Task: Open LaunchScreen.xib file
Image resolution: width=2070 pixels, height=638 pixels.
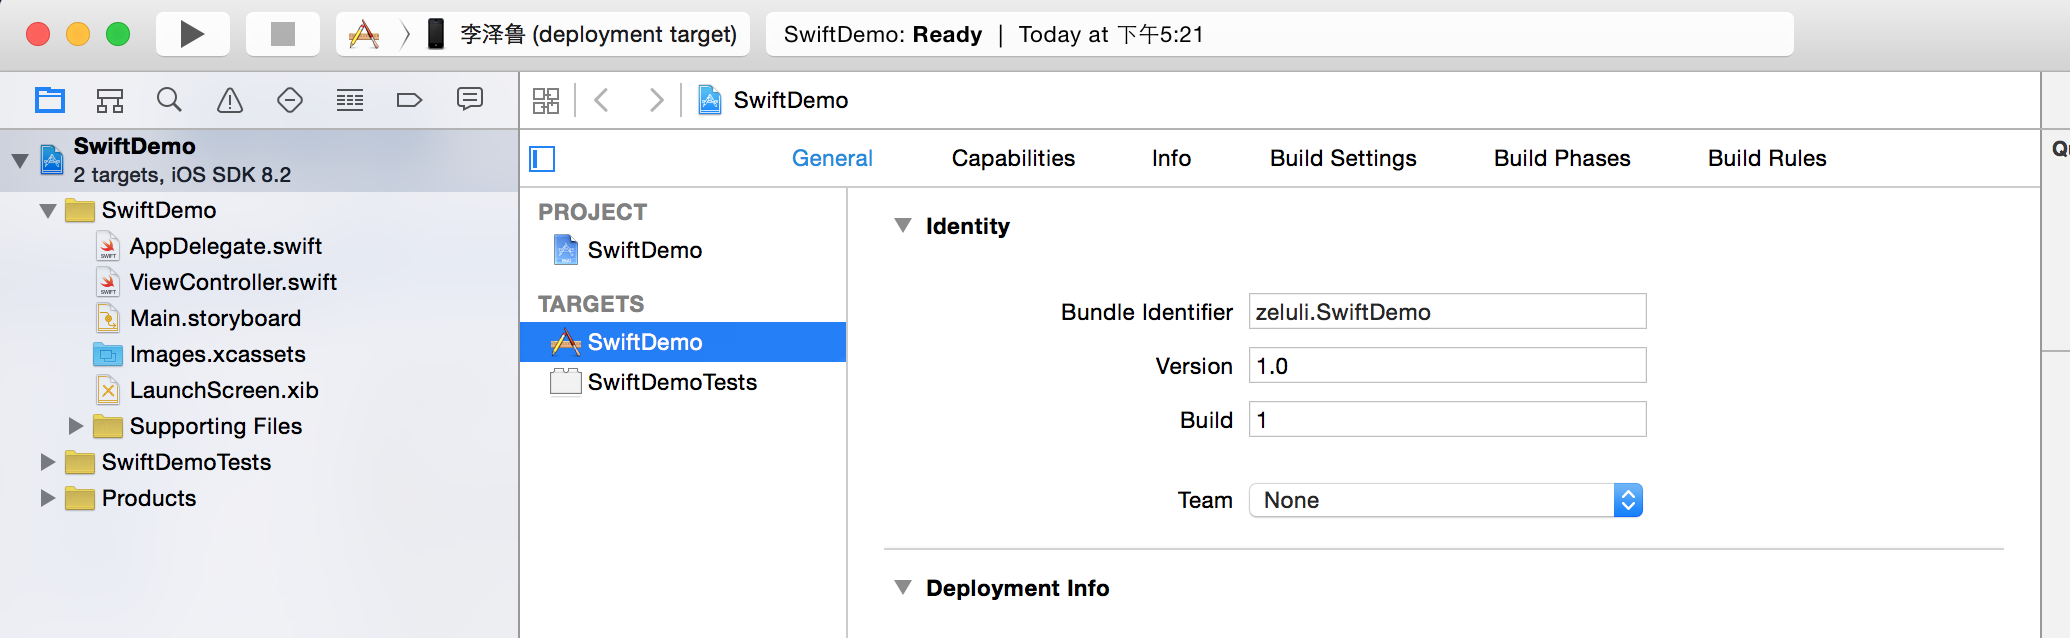Action: (x=224, y=390)
